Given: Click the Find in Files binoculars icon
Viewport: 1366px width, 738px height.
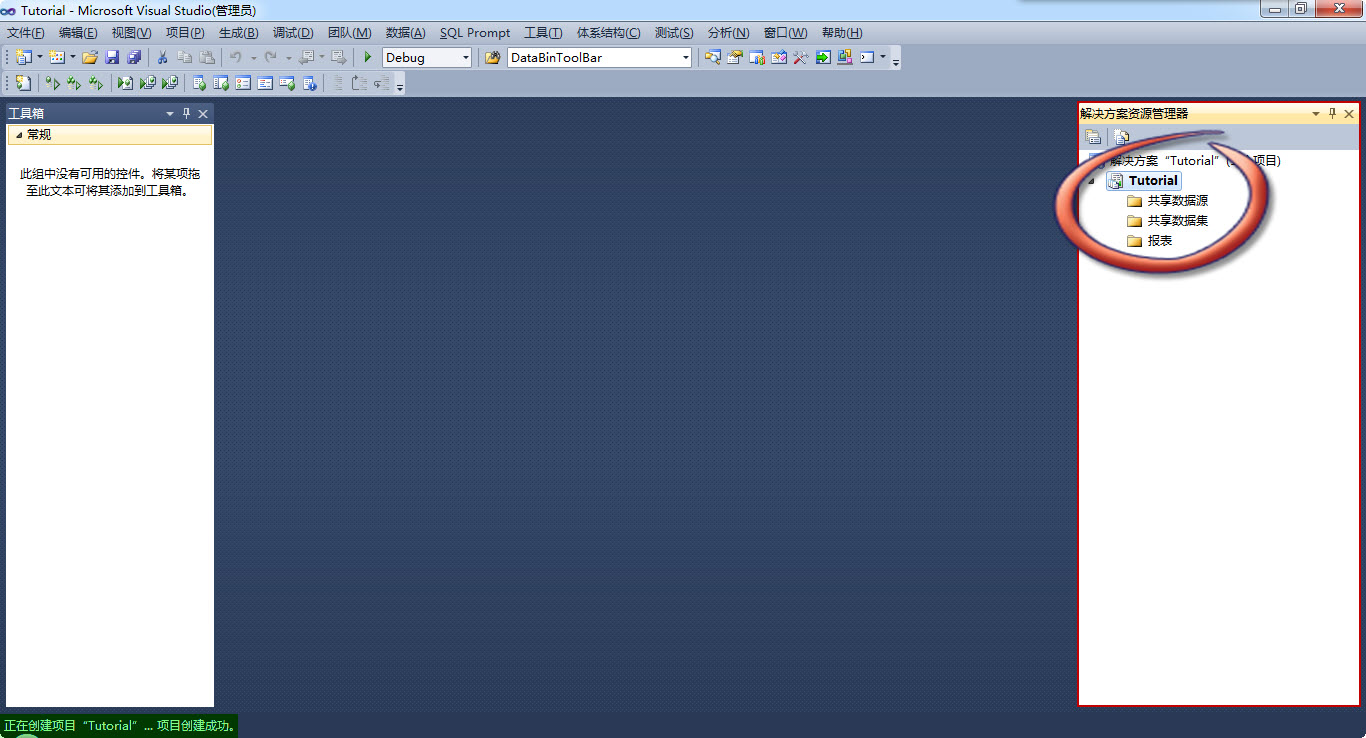Looking at the screenshot, I should pyautogui.click(x=492, y=58).
